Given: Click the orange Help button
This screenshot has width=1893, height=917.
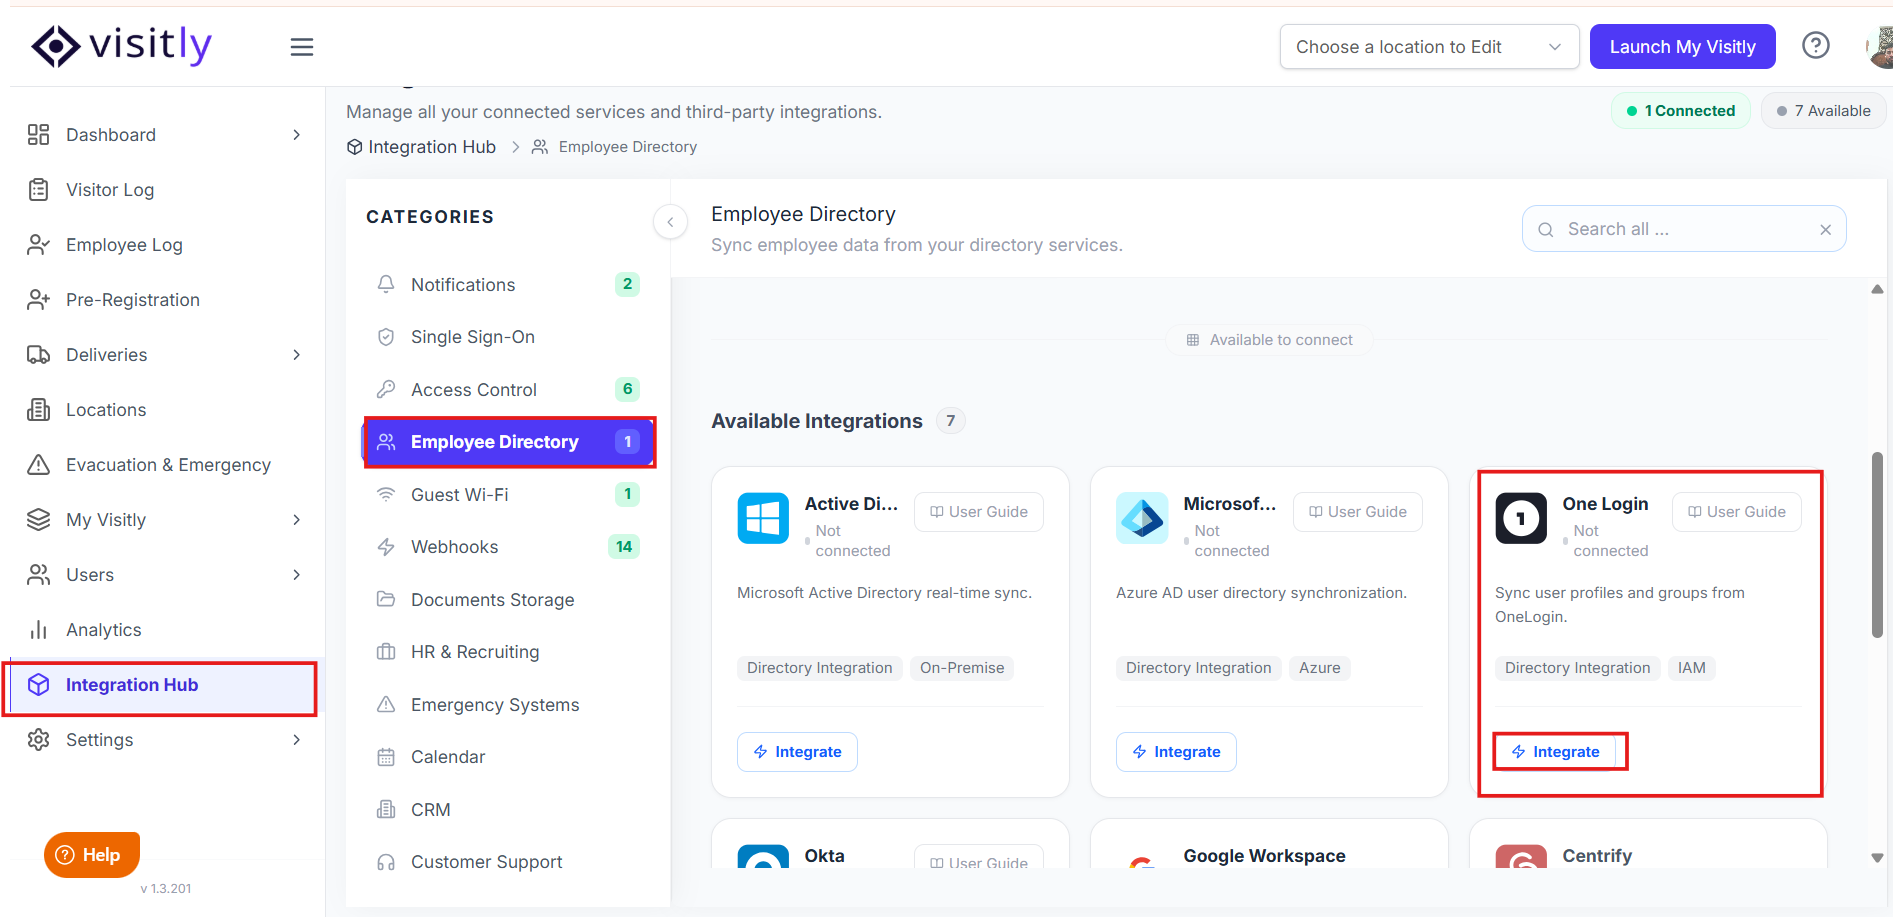Looking at the screenshot, I should coord(91,855).
